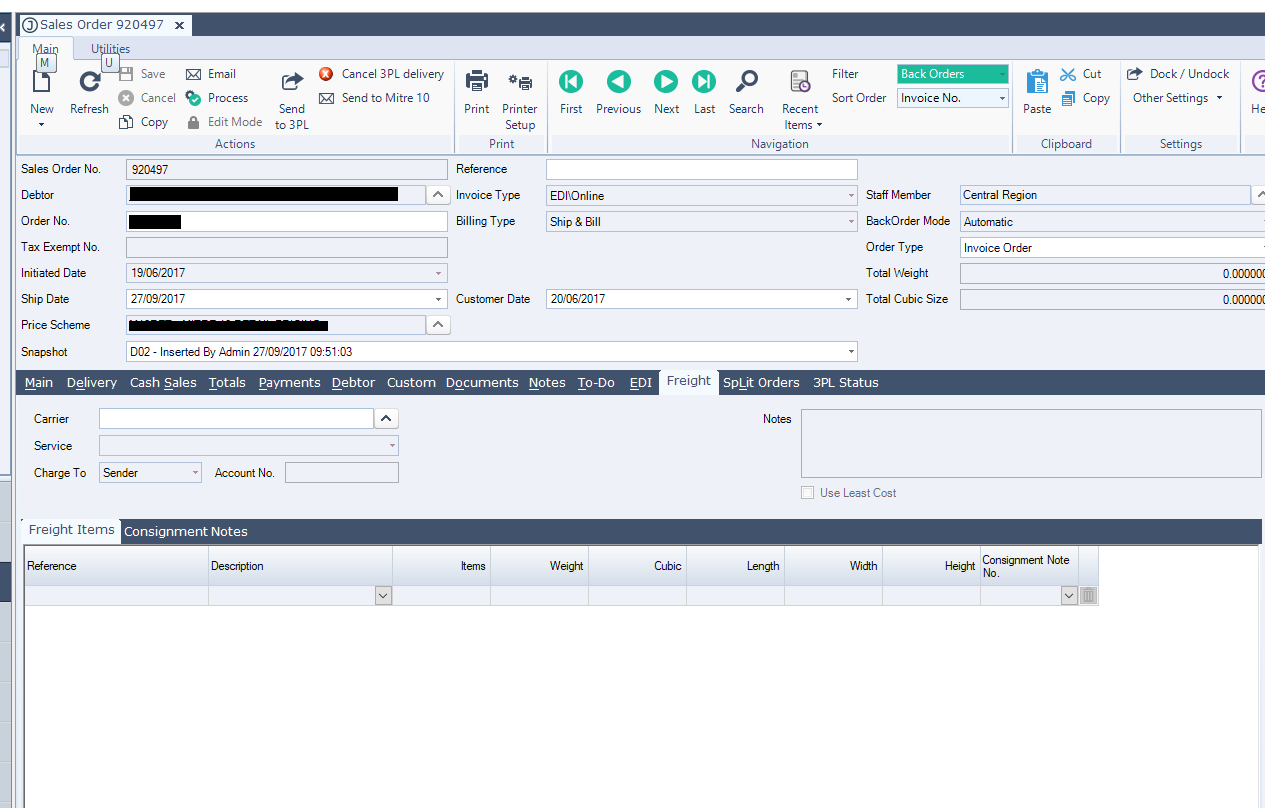This screenshot has height=808, width=1265.
Task: Click the Paste clipboard icon
Action: 1037,82
